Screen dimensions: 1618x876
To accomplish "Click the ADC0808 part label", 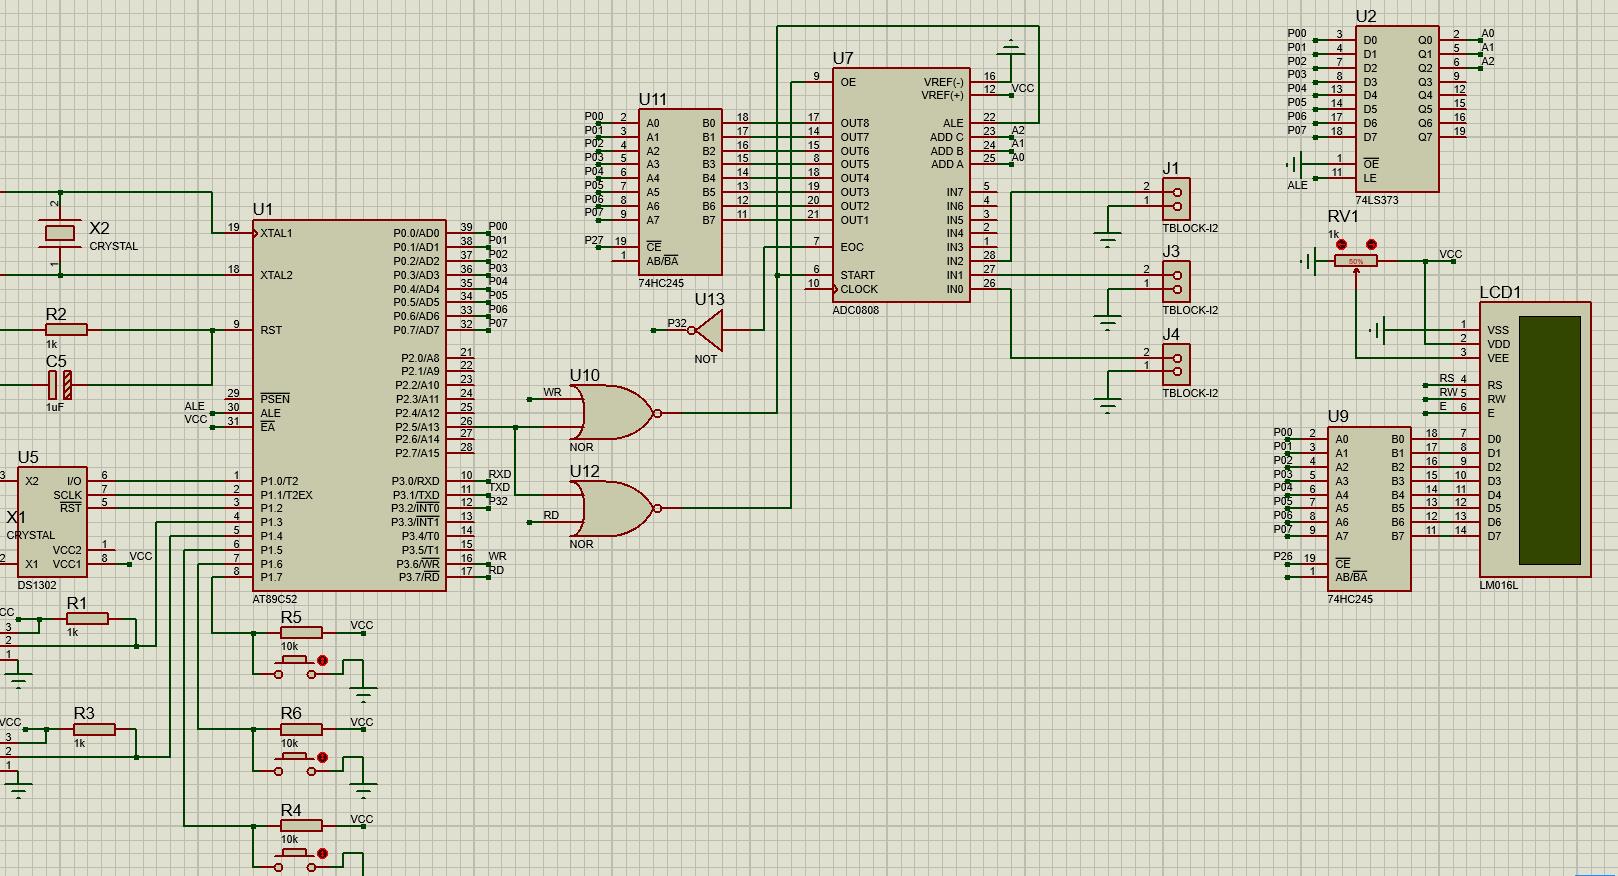I will coord(856,310).
